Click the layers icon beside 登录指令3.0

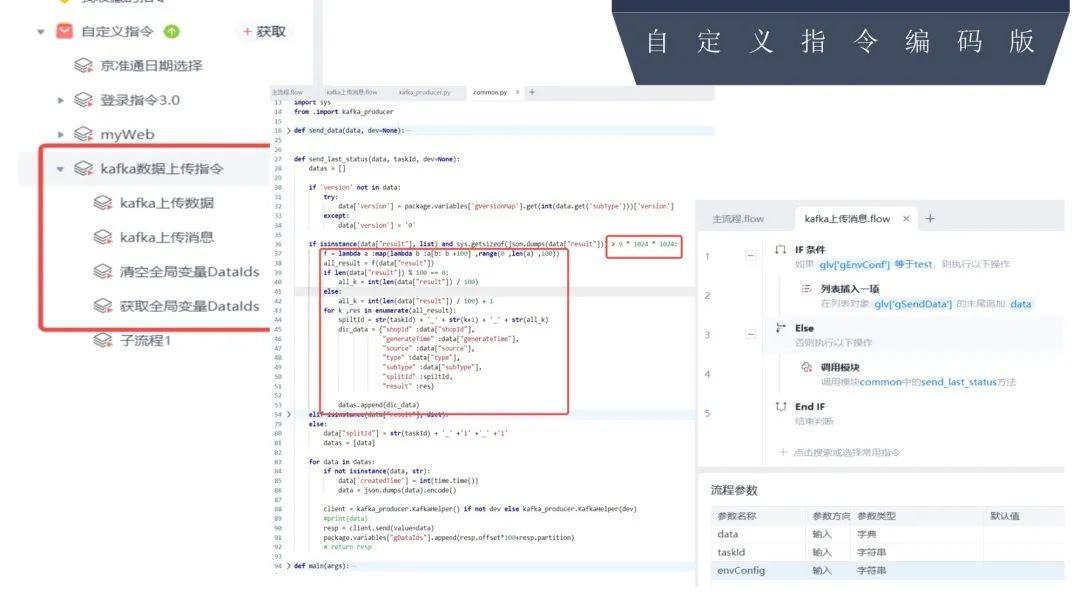pyautogui.click(x=83, y=100)
